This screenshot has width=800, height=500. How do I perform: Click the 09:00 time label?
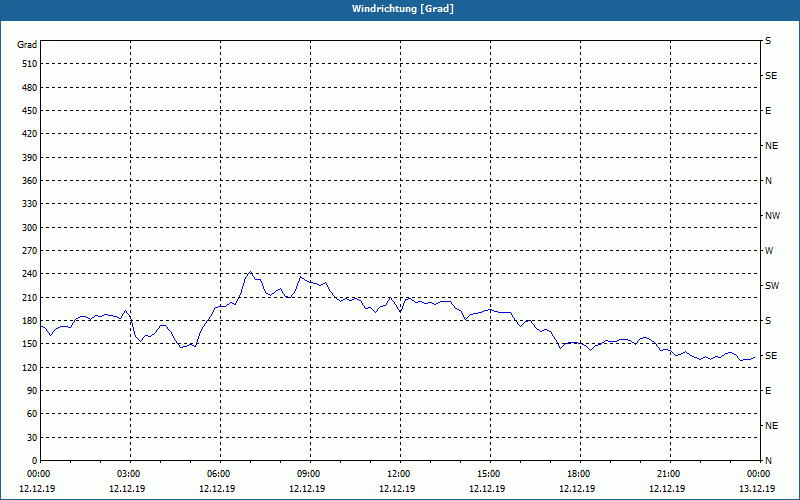click(310, 474)
